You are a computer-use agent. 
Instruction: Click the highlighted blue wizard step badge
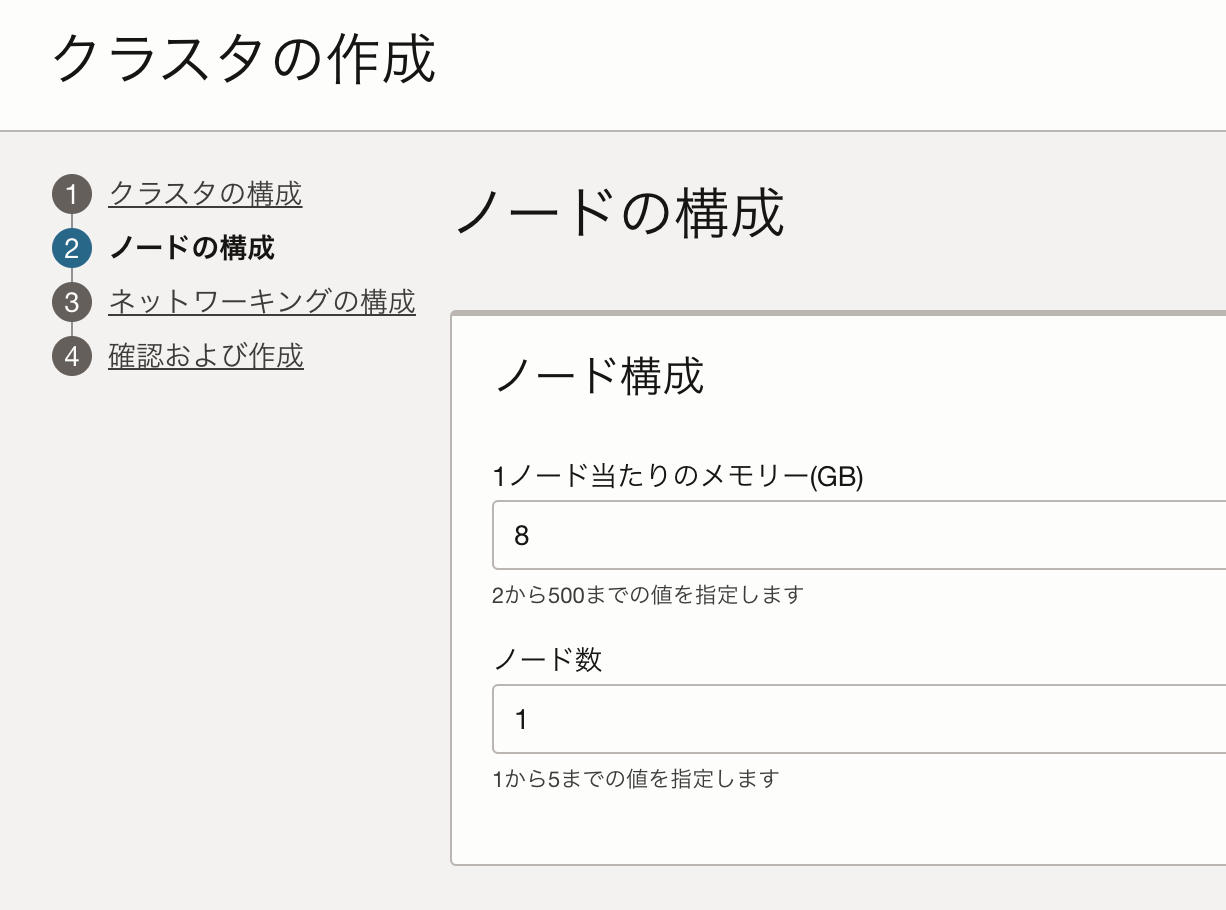pyautogui.click(x=71, y=248)
